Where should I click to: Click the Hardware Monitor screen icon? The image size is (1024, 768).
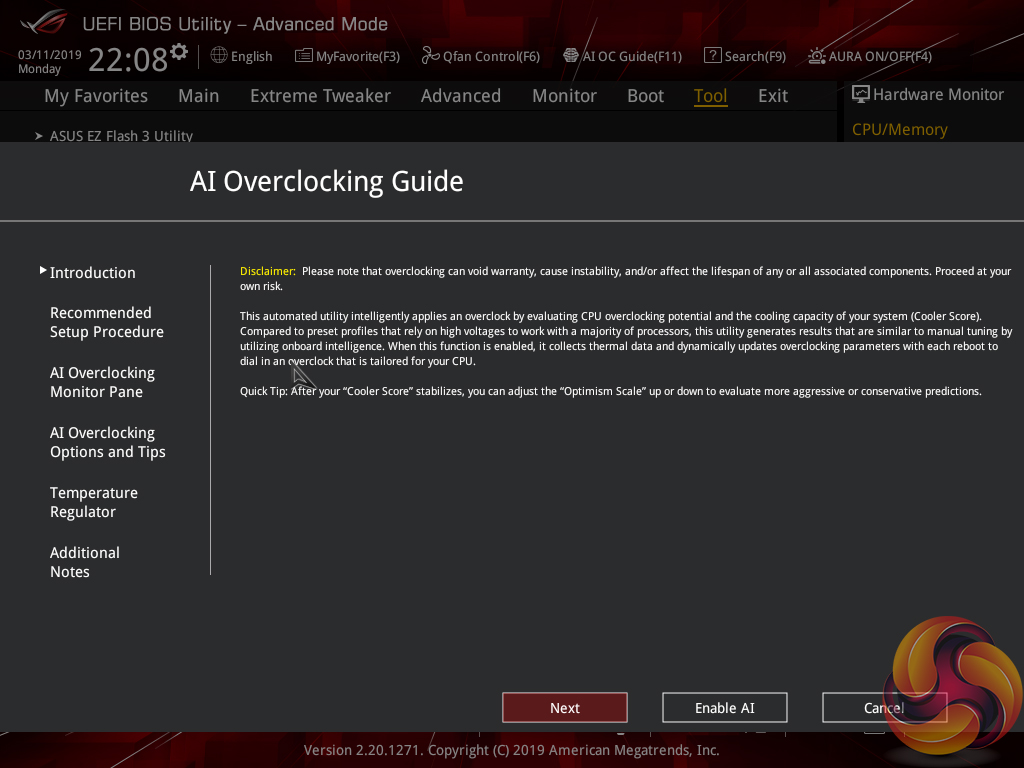tap(861, 95)
